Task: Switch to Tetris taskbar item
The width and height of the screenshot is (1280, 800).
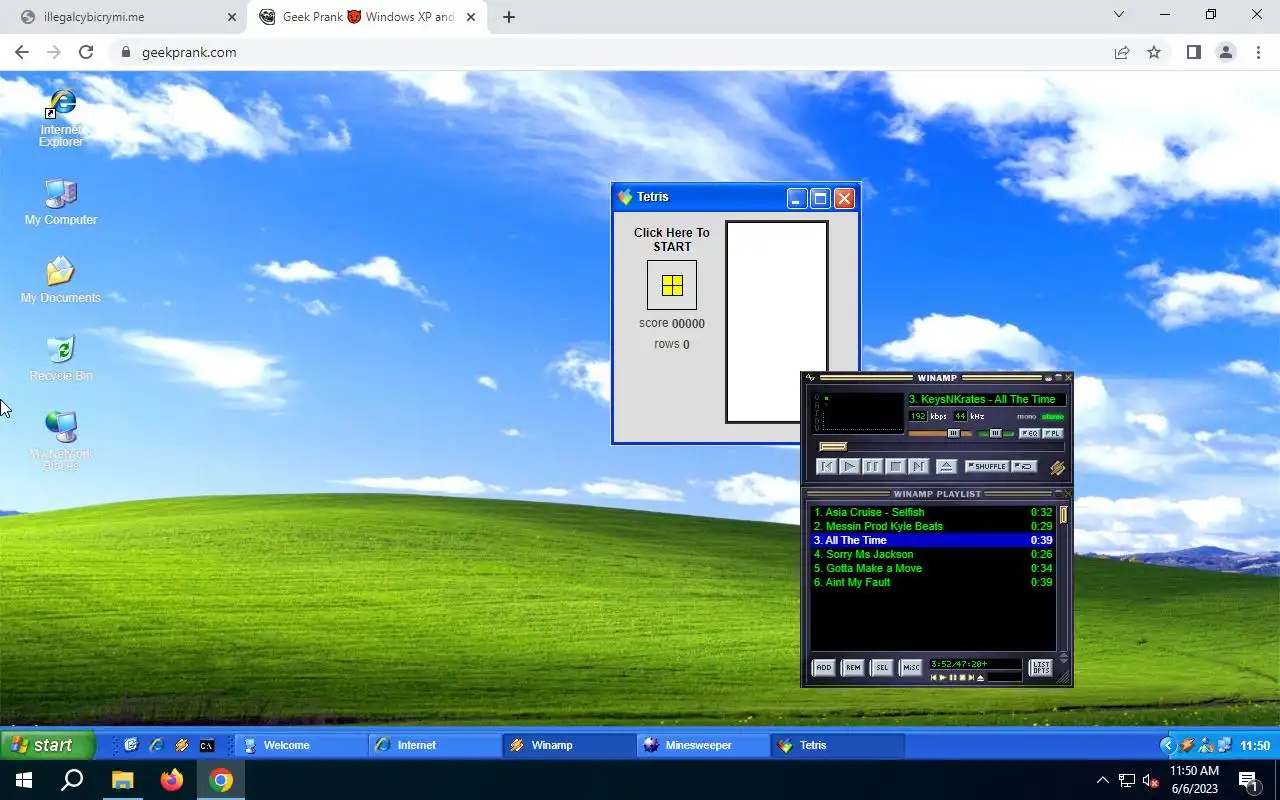Action: tap(837, 745)
